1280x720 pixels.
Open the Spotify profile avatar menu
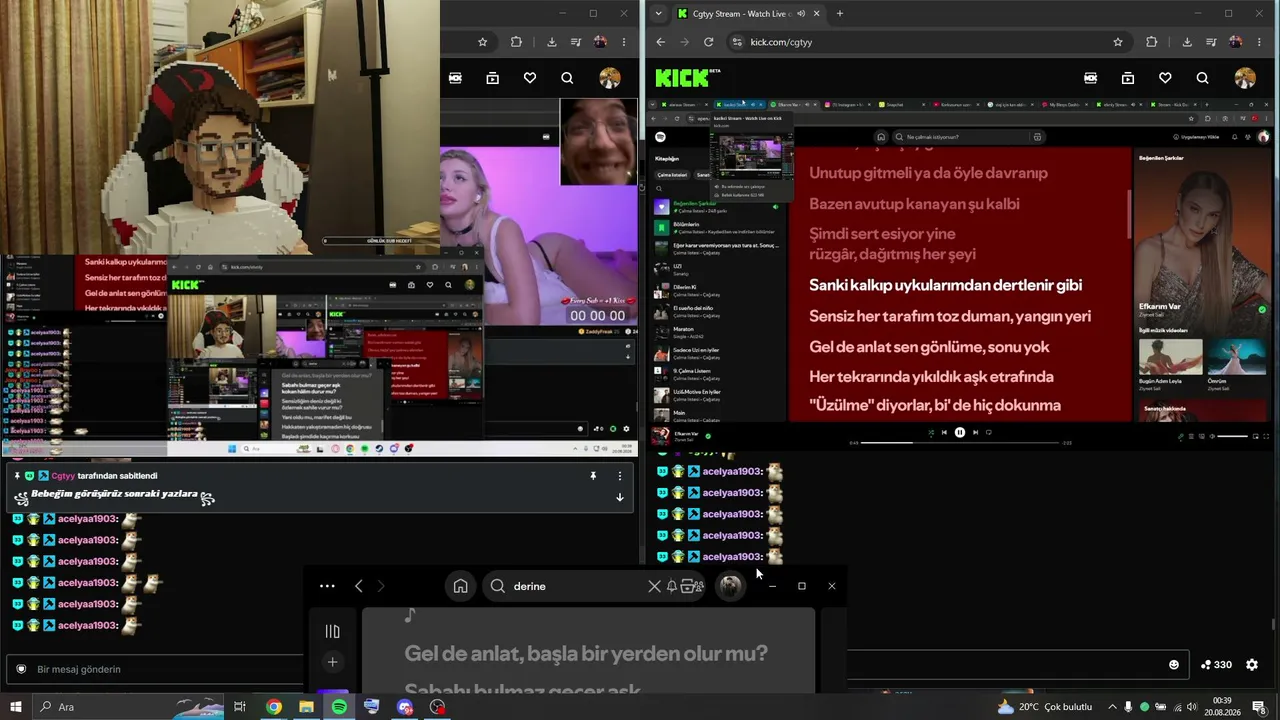[x=731, y=586]
